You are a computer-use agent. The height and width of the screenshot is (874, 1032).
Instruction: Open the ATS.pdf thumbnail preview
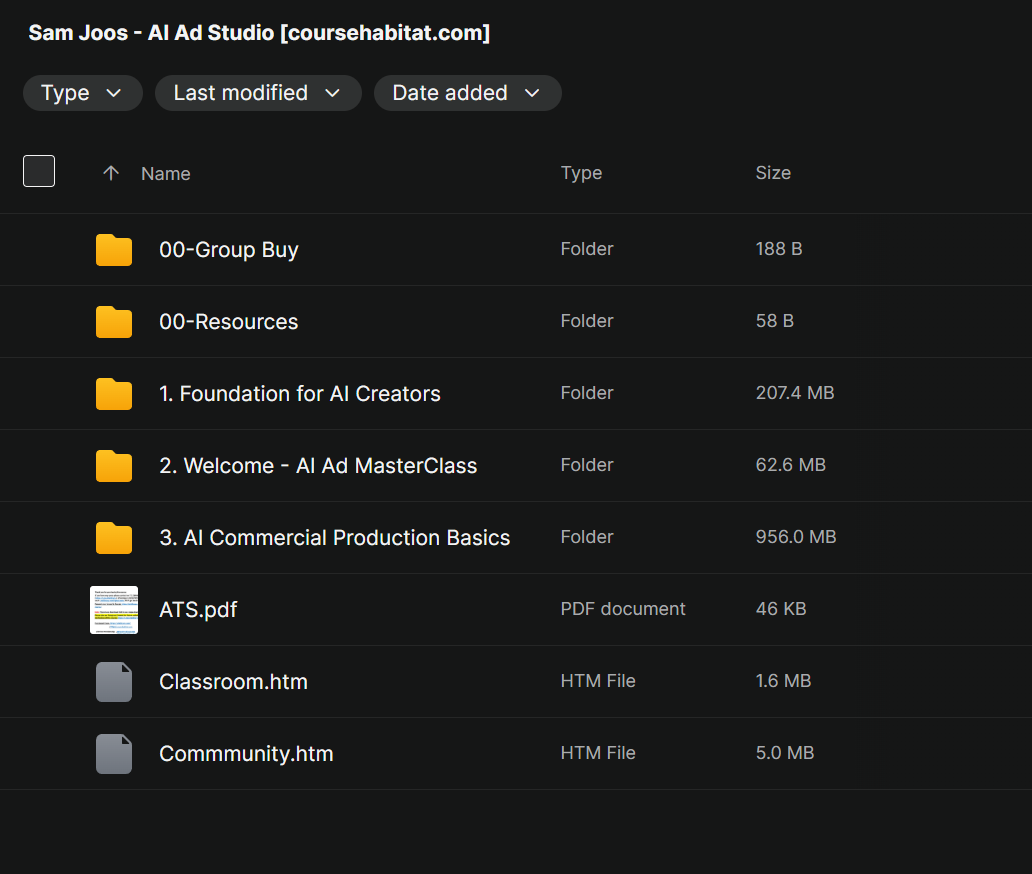pos(114,610)
